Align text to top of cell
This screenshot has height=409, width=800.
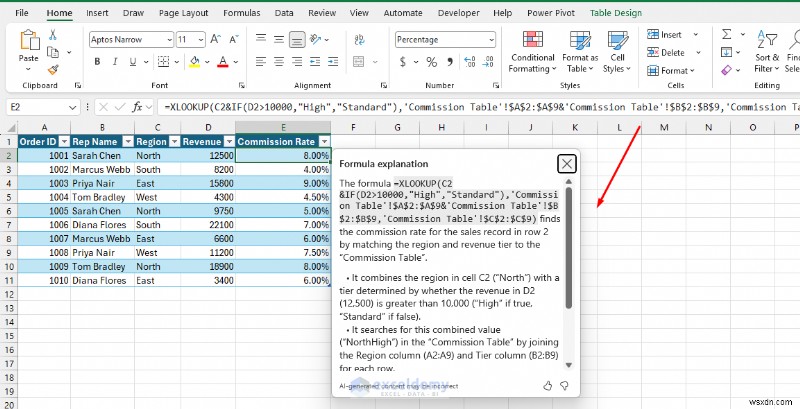(261, 39)
